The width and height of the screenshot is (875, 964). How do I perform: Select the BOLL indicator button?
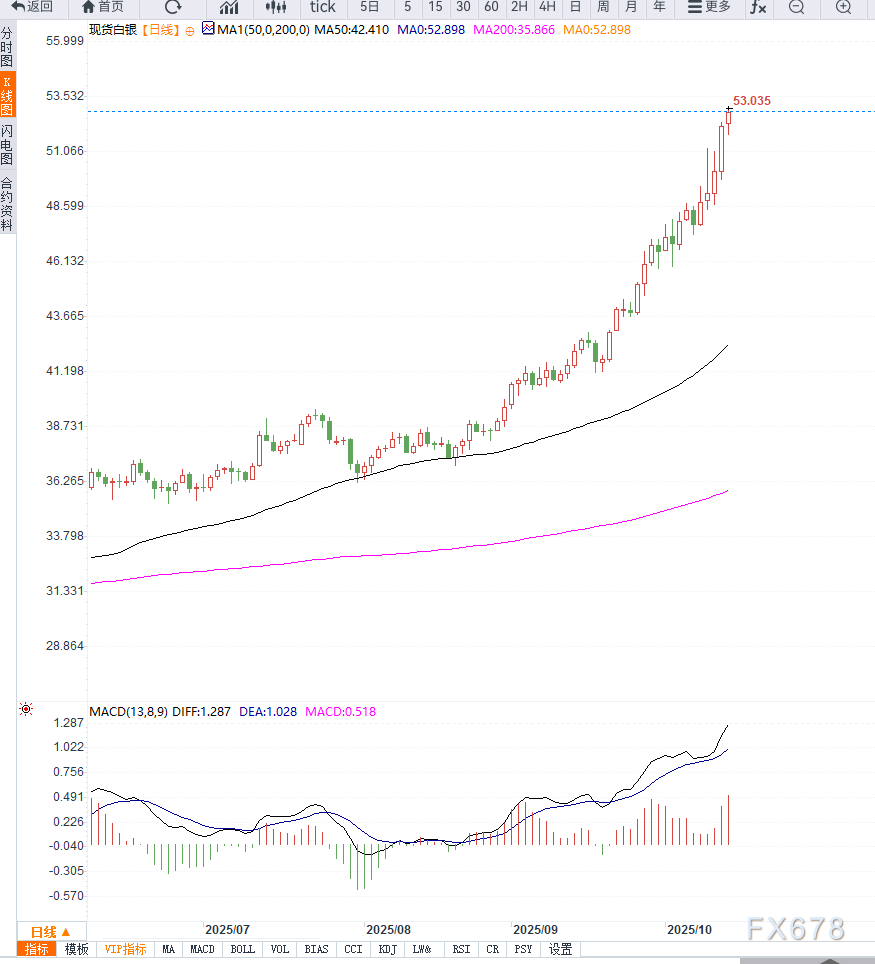pyautogui.click(x=242, y=949)
